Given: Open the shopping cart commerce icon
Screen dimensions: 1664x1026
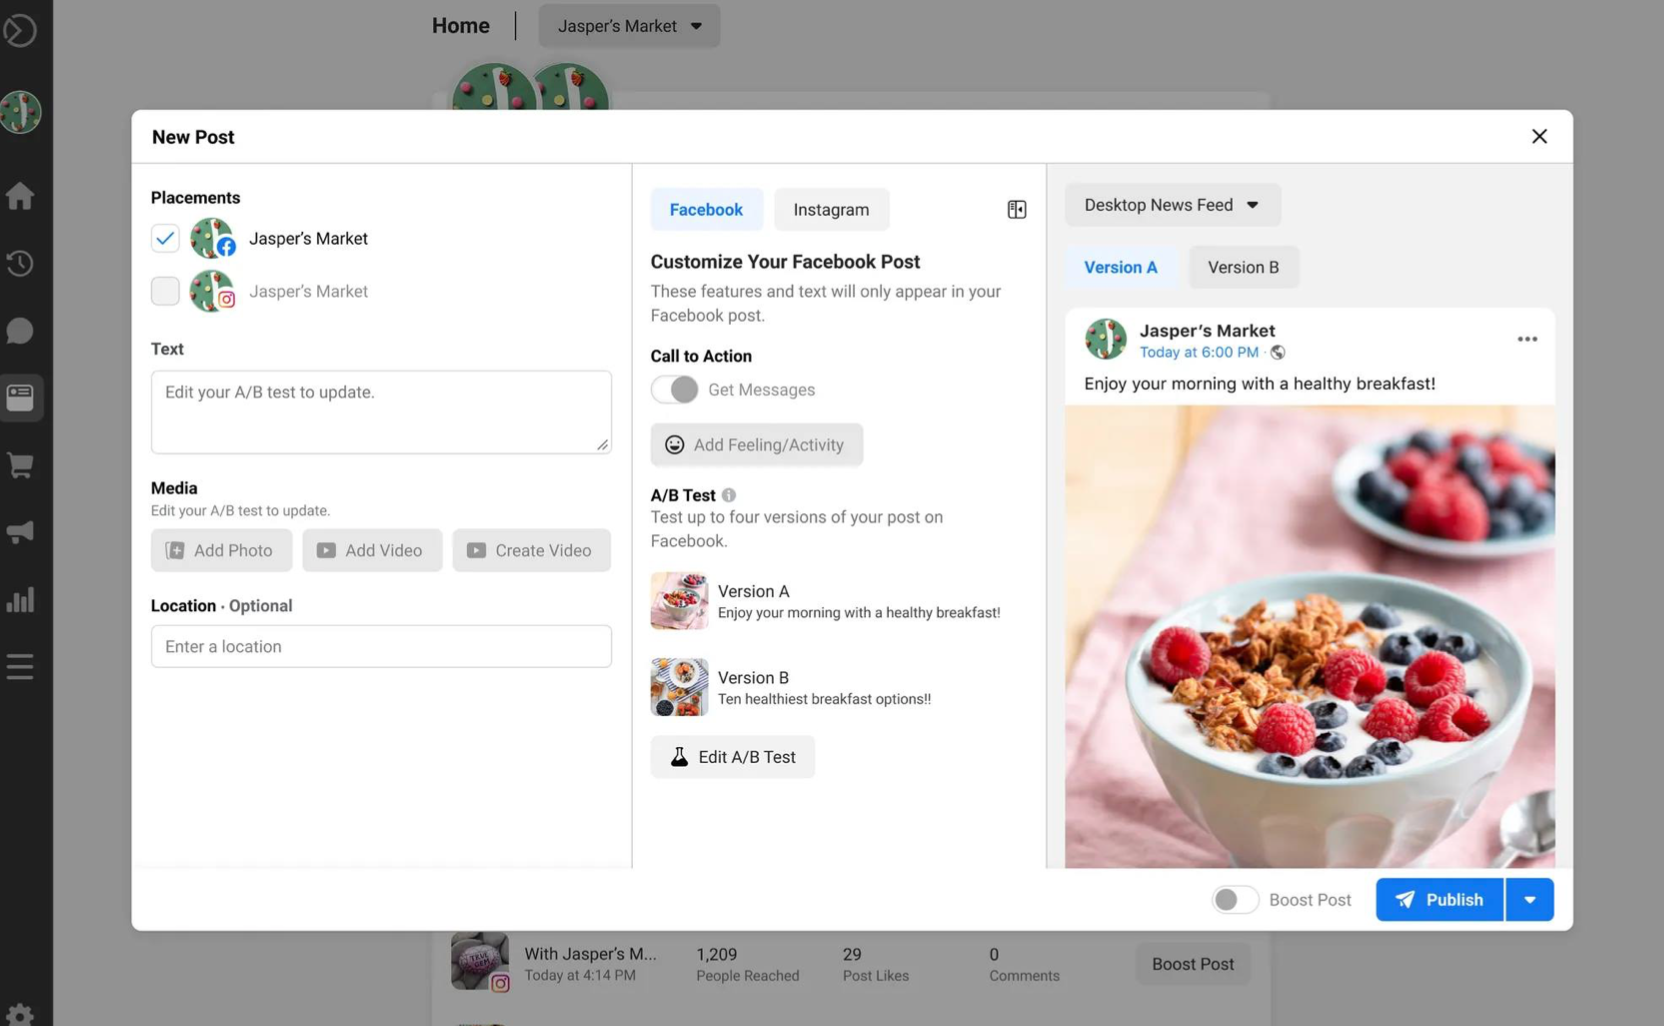Looking at the screenshot, I should click(x=20, y=465).
